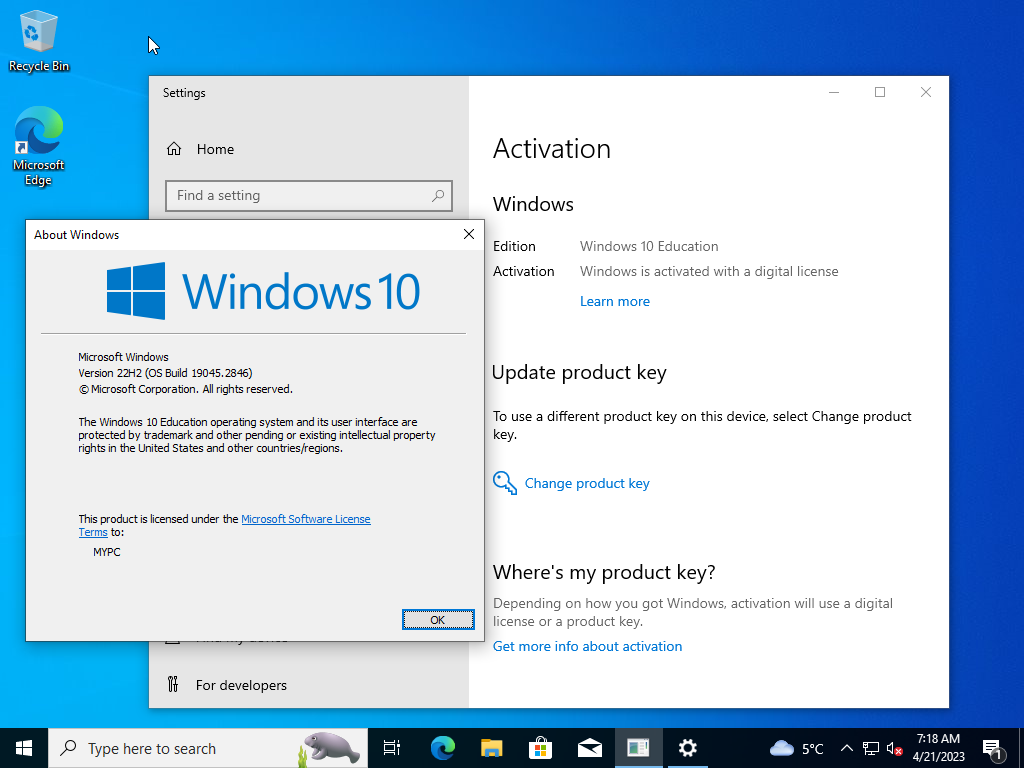
Task: Maximize the Settings window
Action: (x=880, y=92)
